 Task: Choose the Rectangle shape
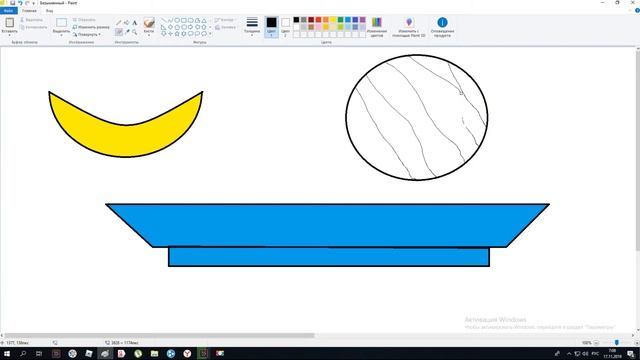184,20
